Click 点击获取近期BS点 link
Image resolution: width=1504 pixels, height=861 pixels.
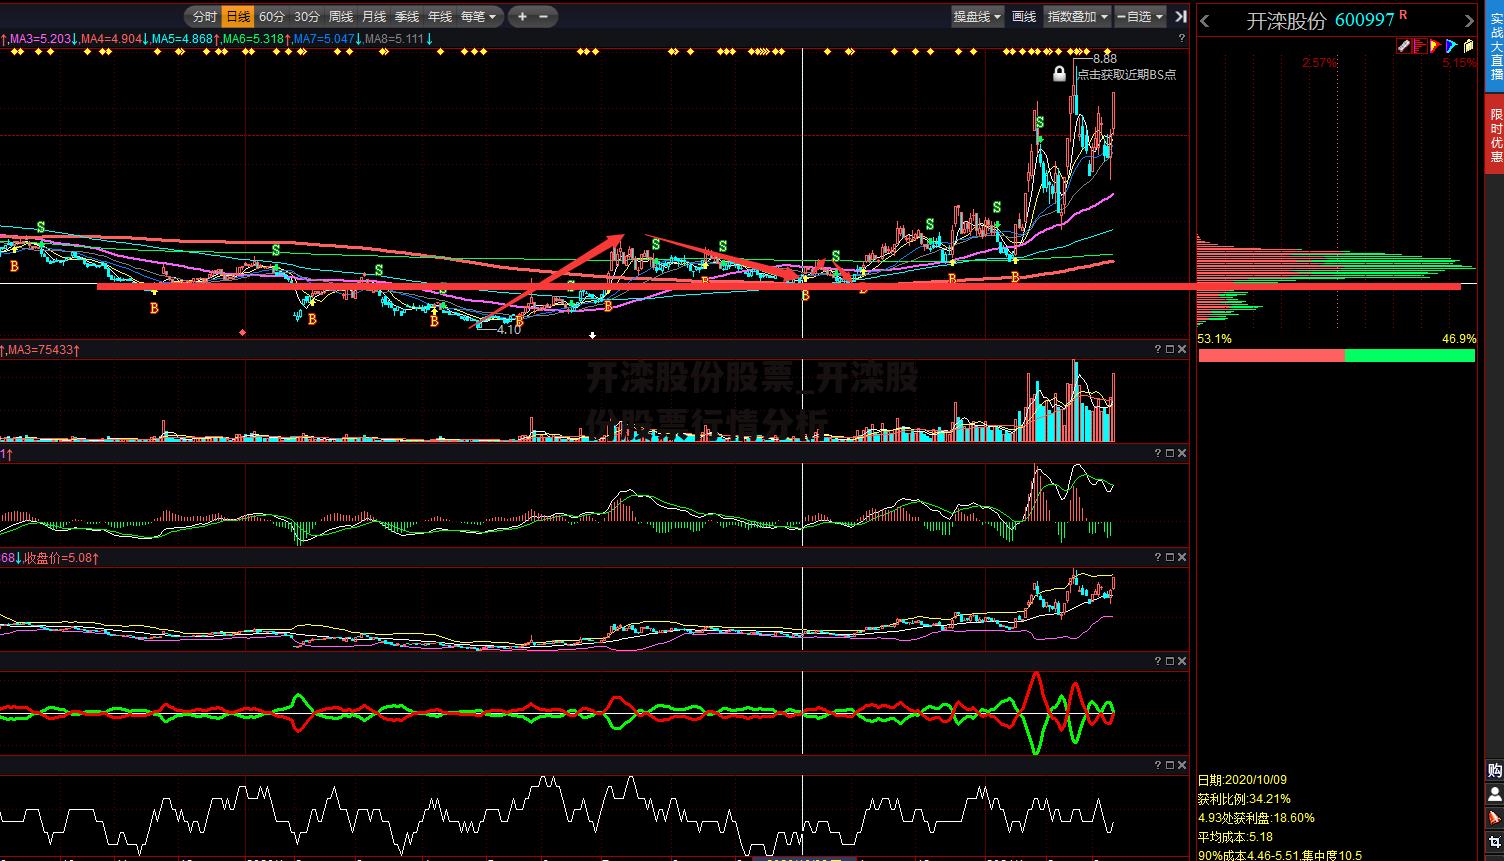tap(1126, 74)
